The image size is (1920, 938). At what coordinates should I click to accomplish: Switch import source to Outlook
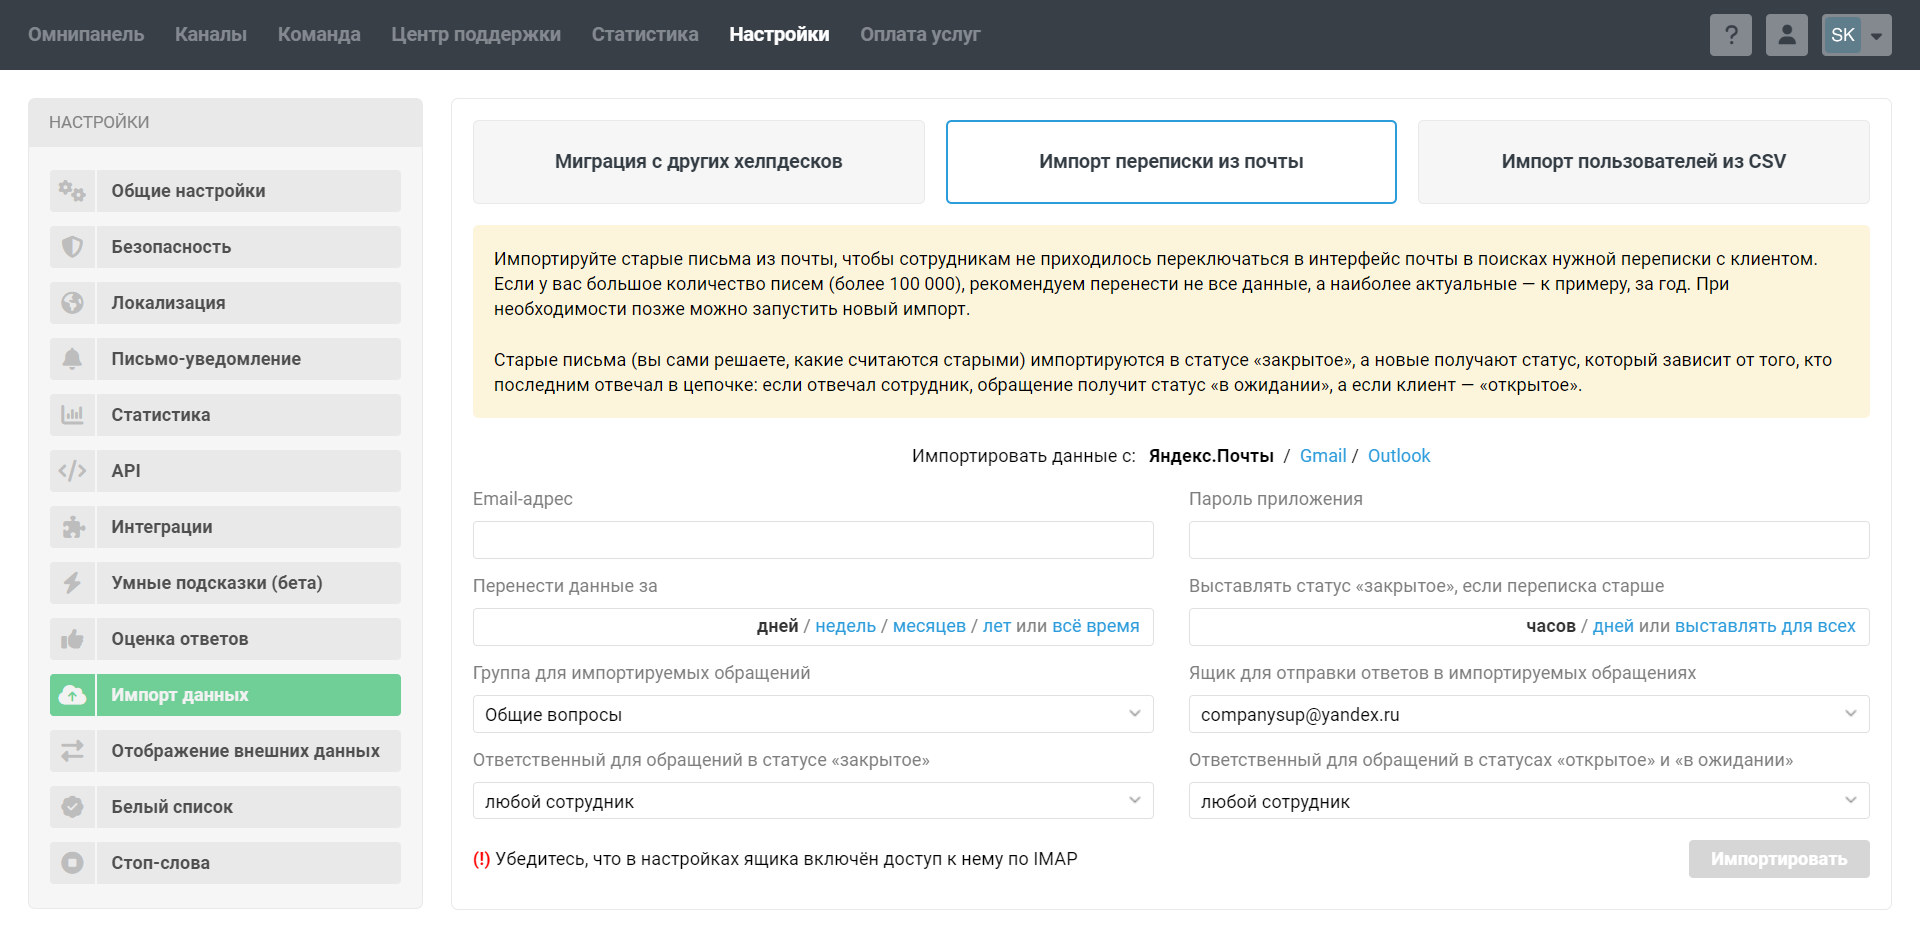[x=1398, y=456]
